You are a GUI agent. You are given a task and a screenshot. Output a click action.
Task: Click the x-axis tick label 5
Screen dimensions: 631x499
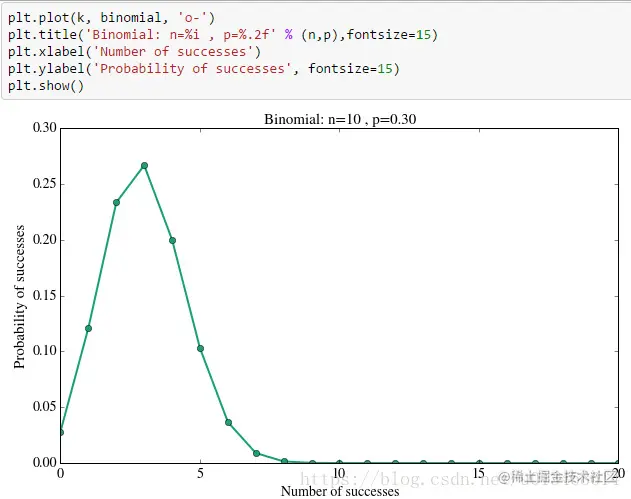pos(200,473)
